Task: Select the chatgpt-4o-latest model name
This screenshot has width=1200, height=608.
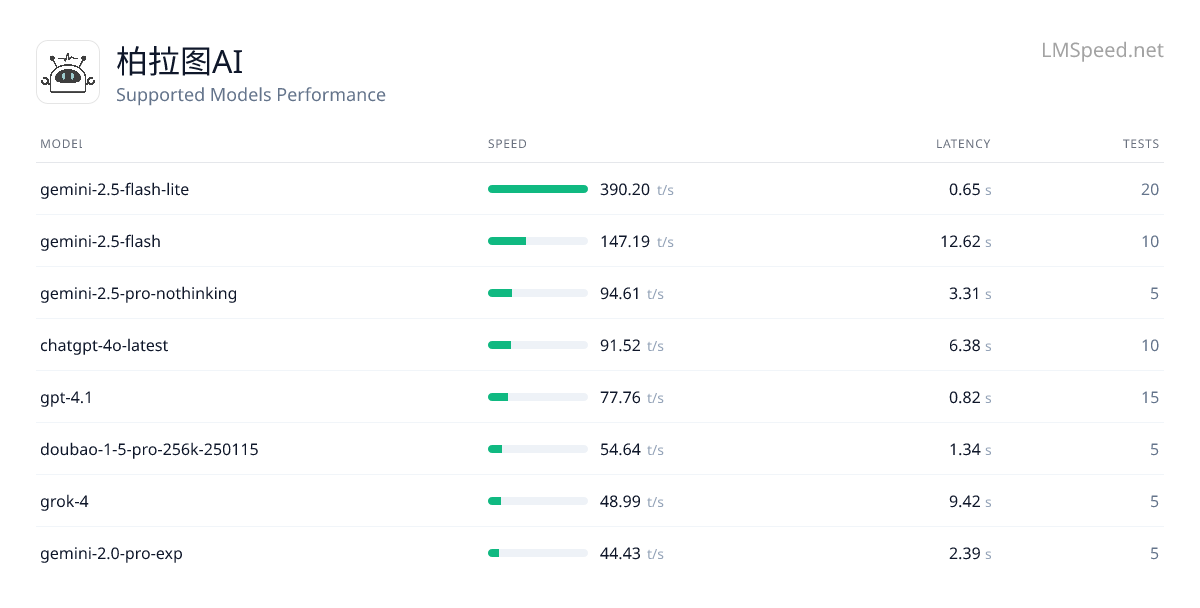Action: (x=104, y=345)
